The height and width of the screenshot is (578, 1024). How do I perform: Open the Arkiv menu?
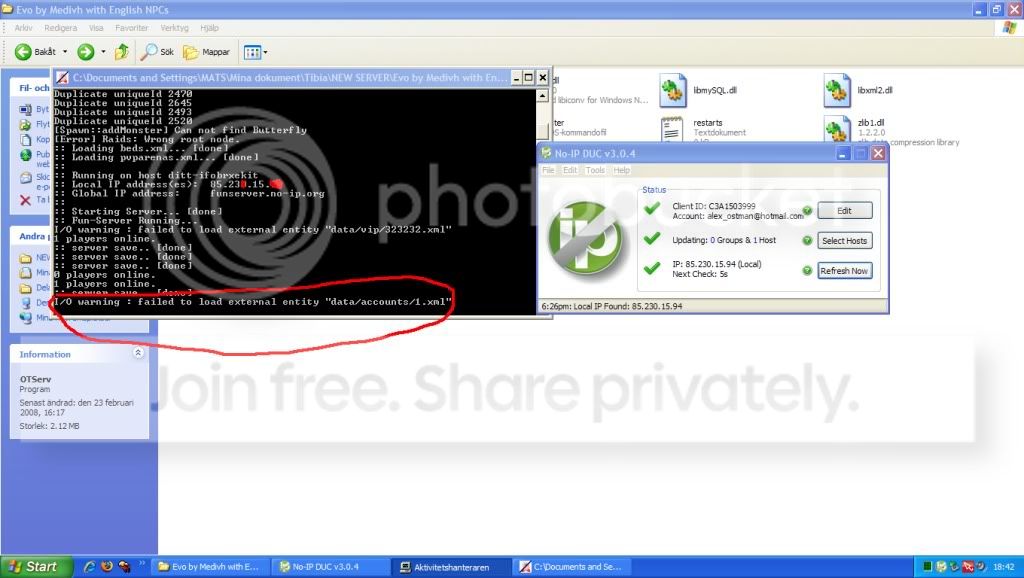click(24, 28)
